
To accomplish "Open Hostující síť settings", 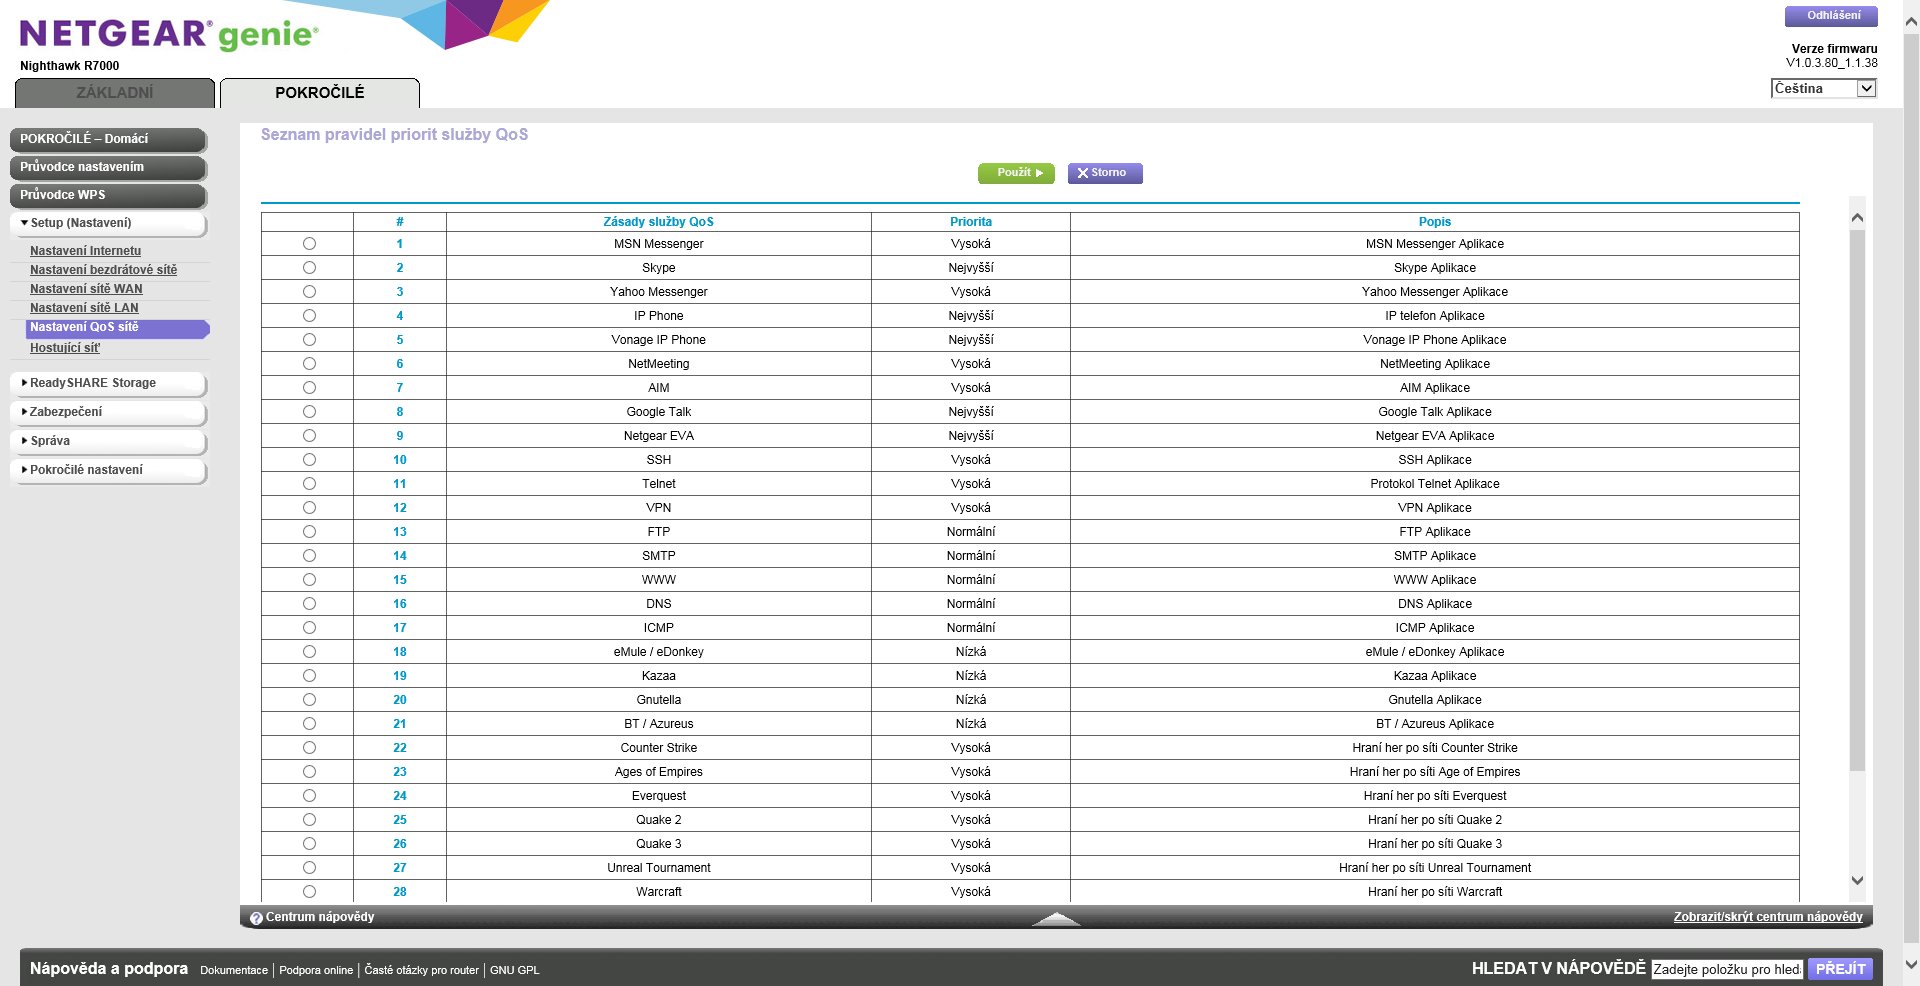I will (65, 348).
